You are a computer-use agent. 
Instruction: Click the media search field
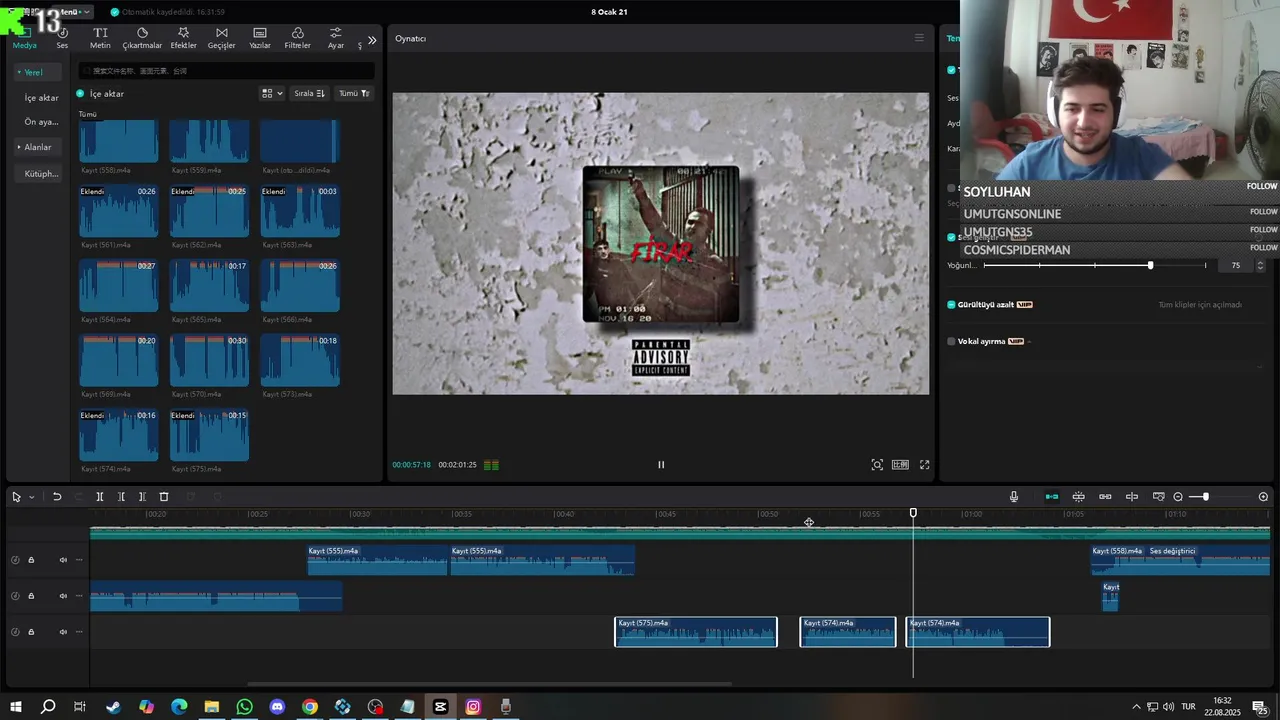227,71
